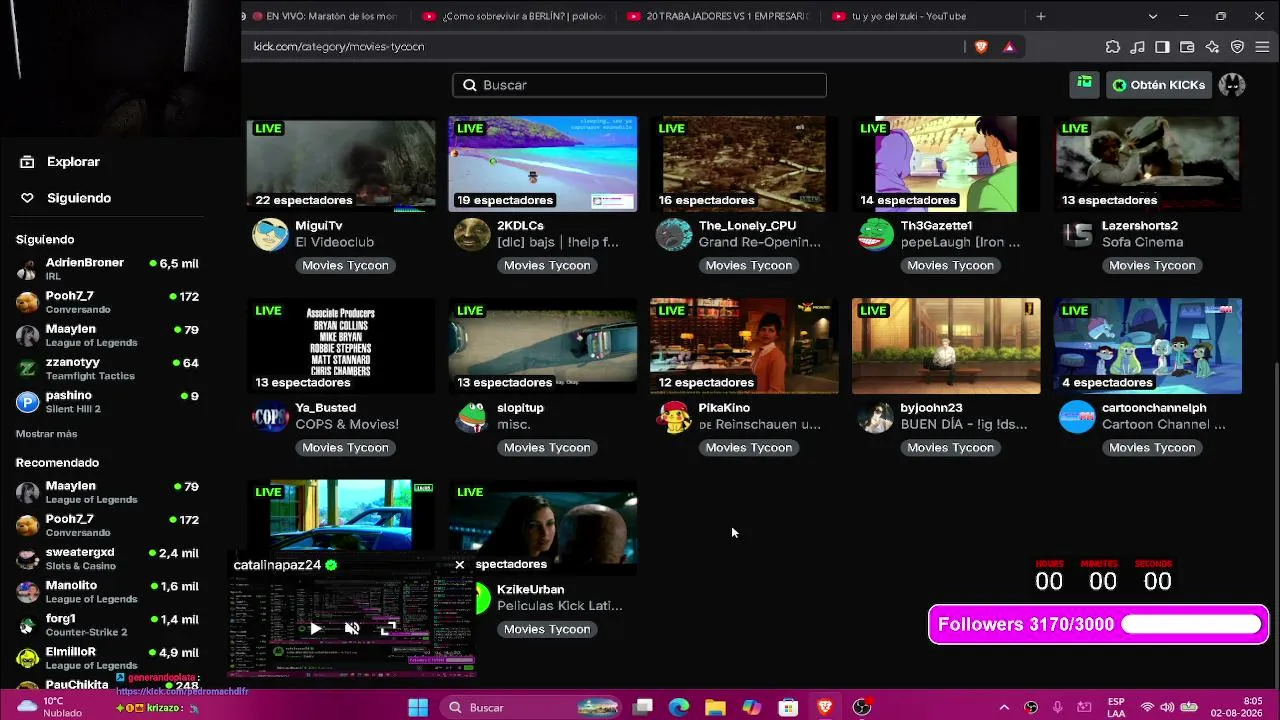The image size is (1280, 720).
Task: Open the browser hamburger menu
Action: tap(1262, 47)
